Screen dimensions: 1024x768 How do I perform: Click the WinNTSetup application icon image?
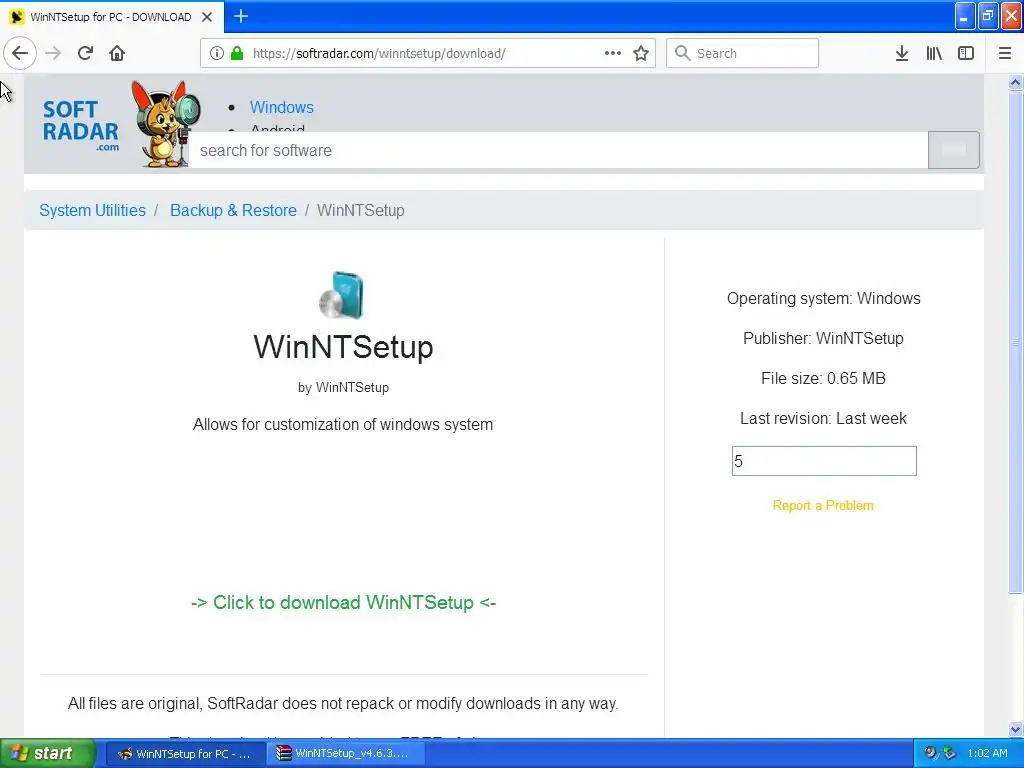(x=342, y=295)
